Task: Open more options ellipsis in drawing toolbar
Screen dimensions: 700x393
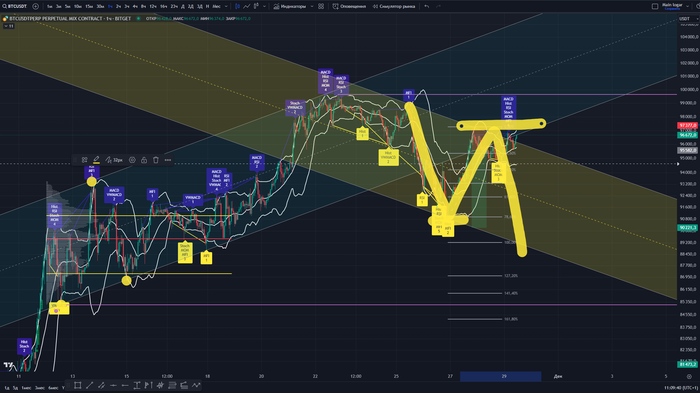Action: click(168, 160)
